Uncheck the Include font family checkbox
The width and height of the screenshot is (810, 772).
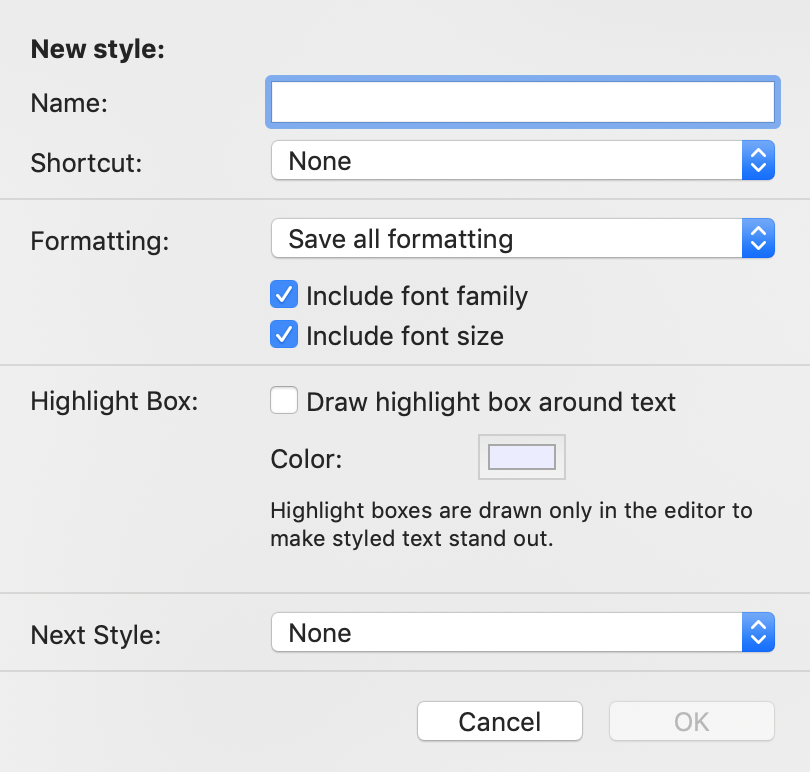[x=284, y=295]
